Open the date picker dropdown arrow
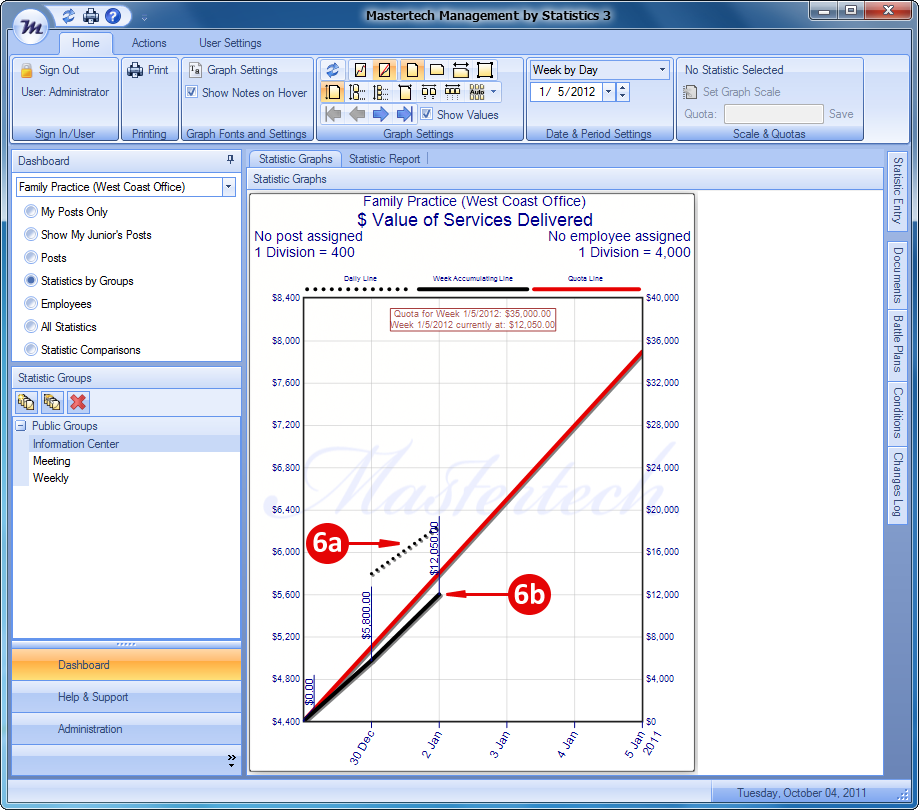This screenshot has width=919, height=810. tap(608, 92)
